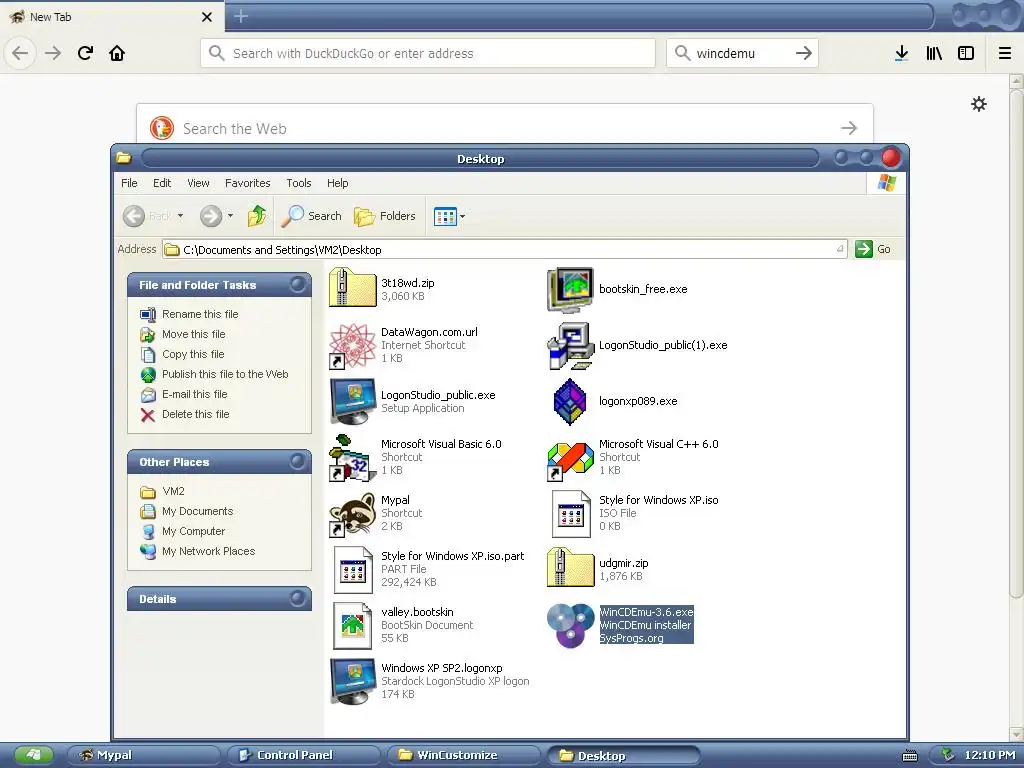Open the Tools menu
This screenshot has width=1024, height=768.
coord(298,183)
